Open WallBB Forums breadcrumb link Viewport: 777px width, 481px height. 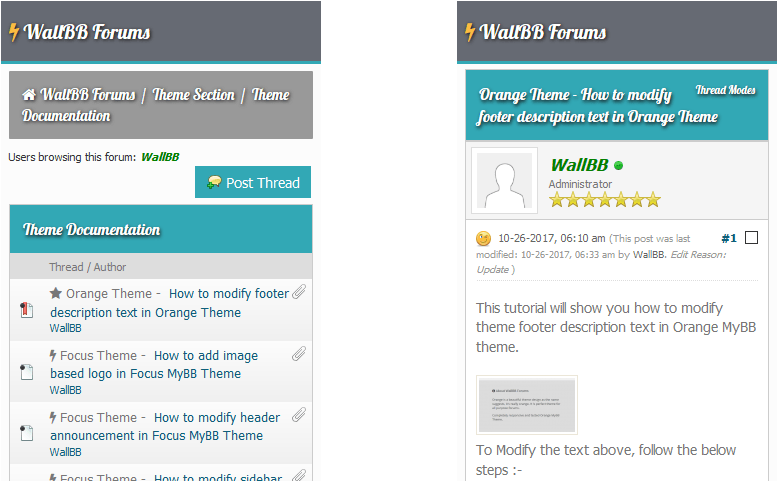pos(88,95)
